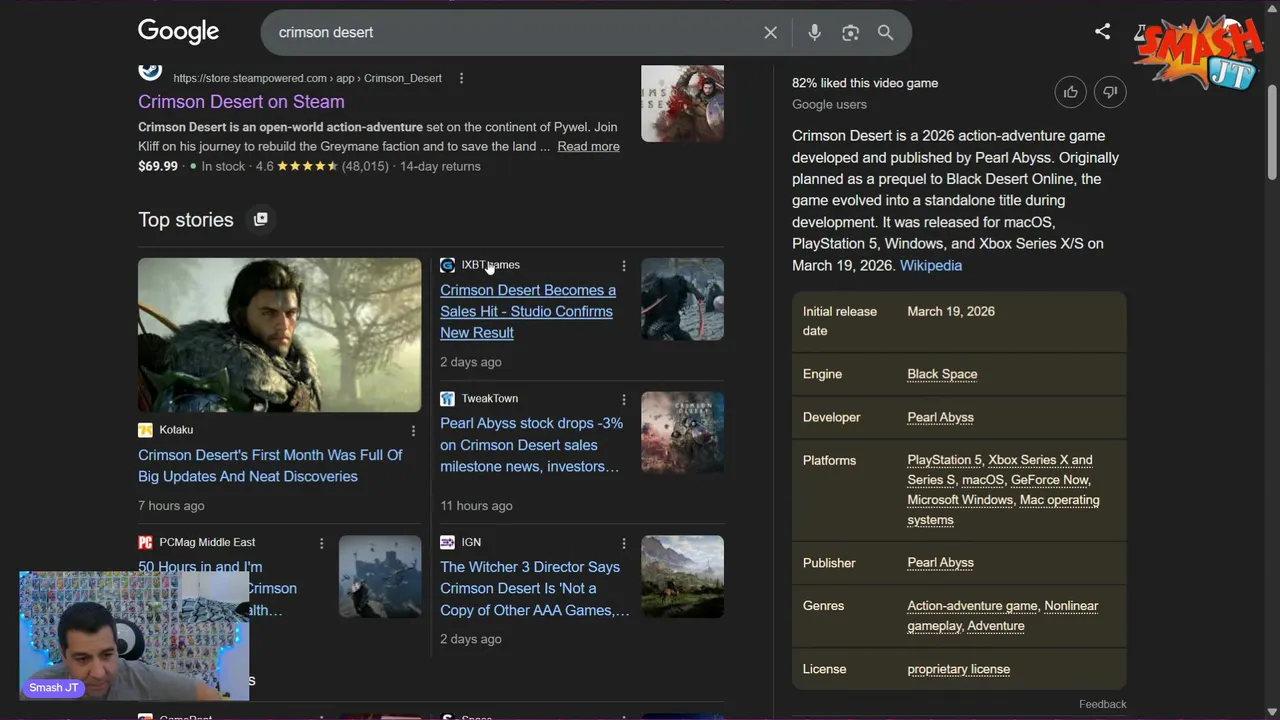Click the PCMag favicon
This screenshot has height=720, width=1280.
pyautogui.click(x=145, y=542)
